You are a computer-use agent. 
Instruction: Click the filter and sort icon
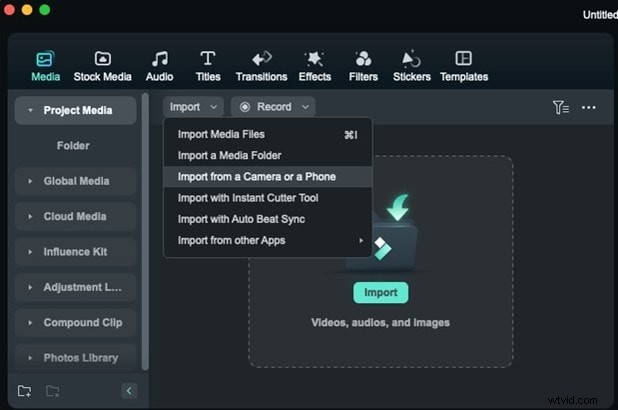560,107
